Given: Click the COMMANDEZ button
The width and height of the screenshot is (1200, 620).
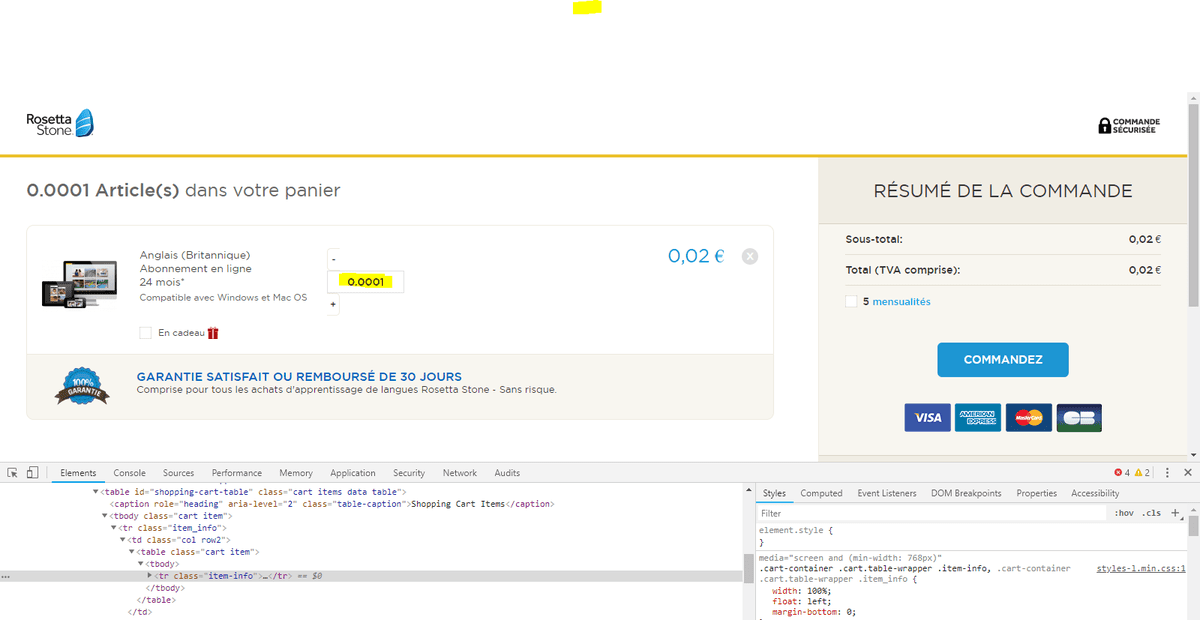Looking at the screenshot, I should (1003, 360).
